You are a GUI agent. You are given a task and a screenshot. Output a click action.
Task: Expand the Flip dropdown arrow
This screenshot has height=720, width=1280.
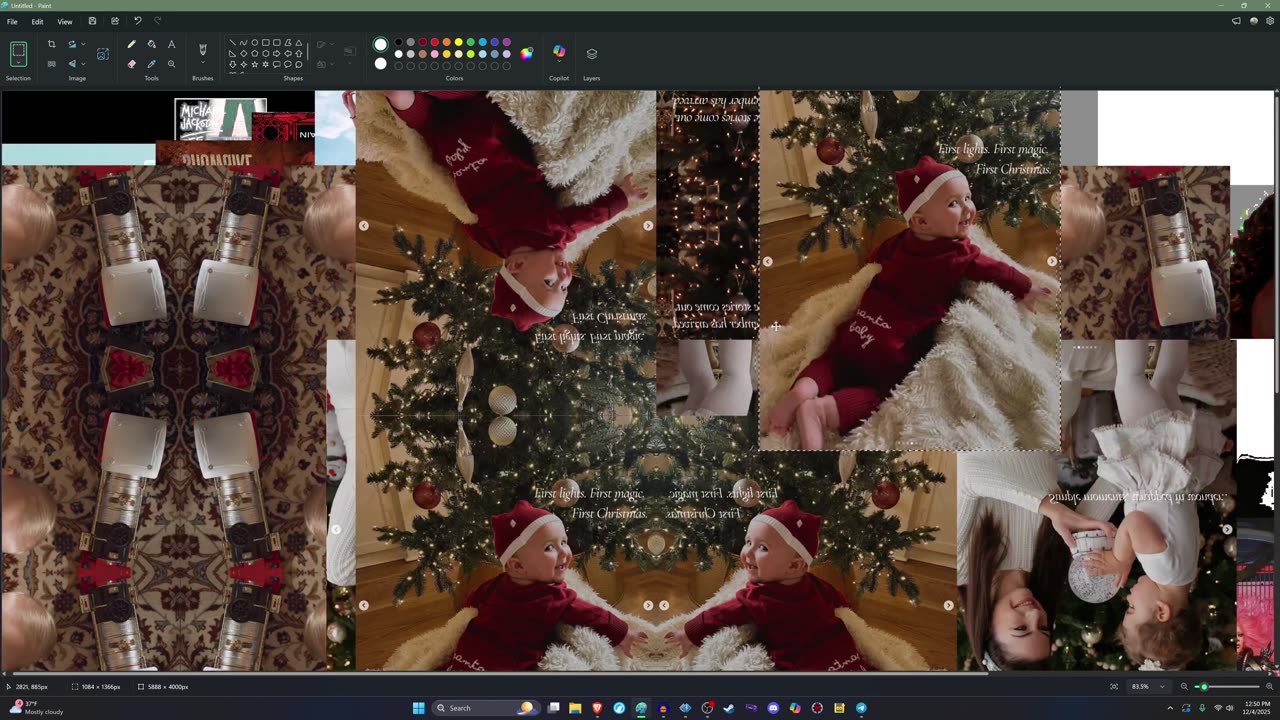click(x=83, y=64)
